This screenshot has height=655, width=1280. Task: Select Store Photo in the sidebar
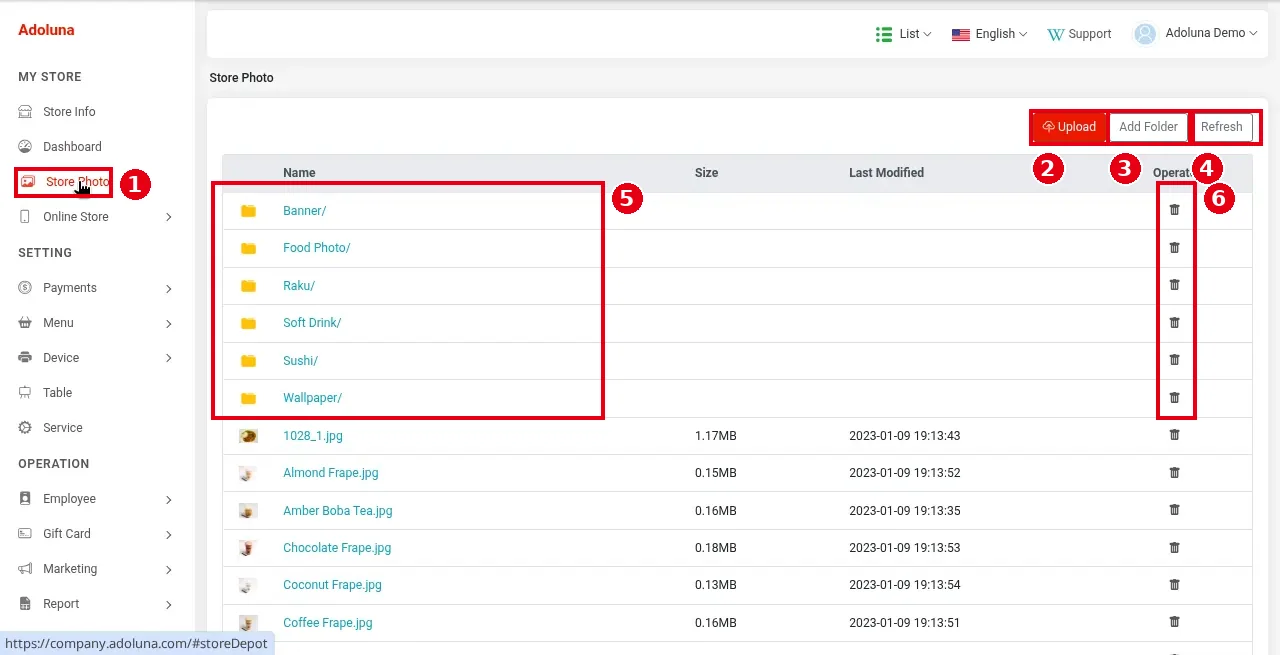coord(77,182)
